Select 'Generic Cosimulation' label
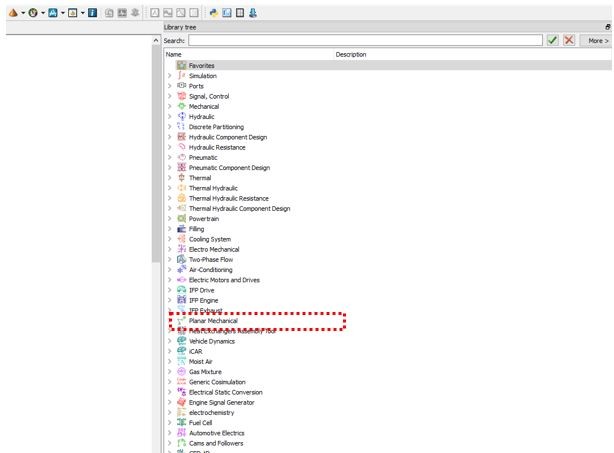This screenshot has width=614, height=453. pos(217,382)
